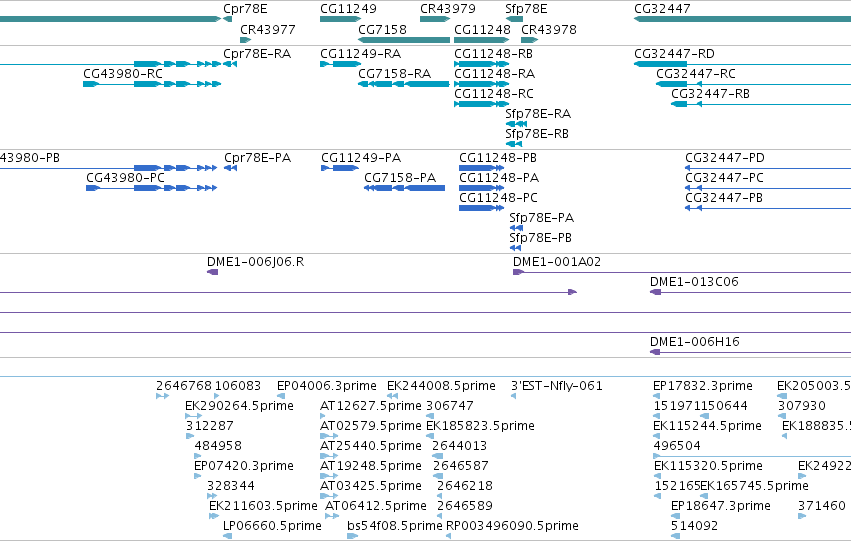
Task: Click the Sfp78E gene label
Action: pyautogui.click(x=526, y=9)
